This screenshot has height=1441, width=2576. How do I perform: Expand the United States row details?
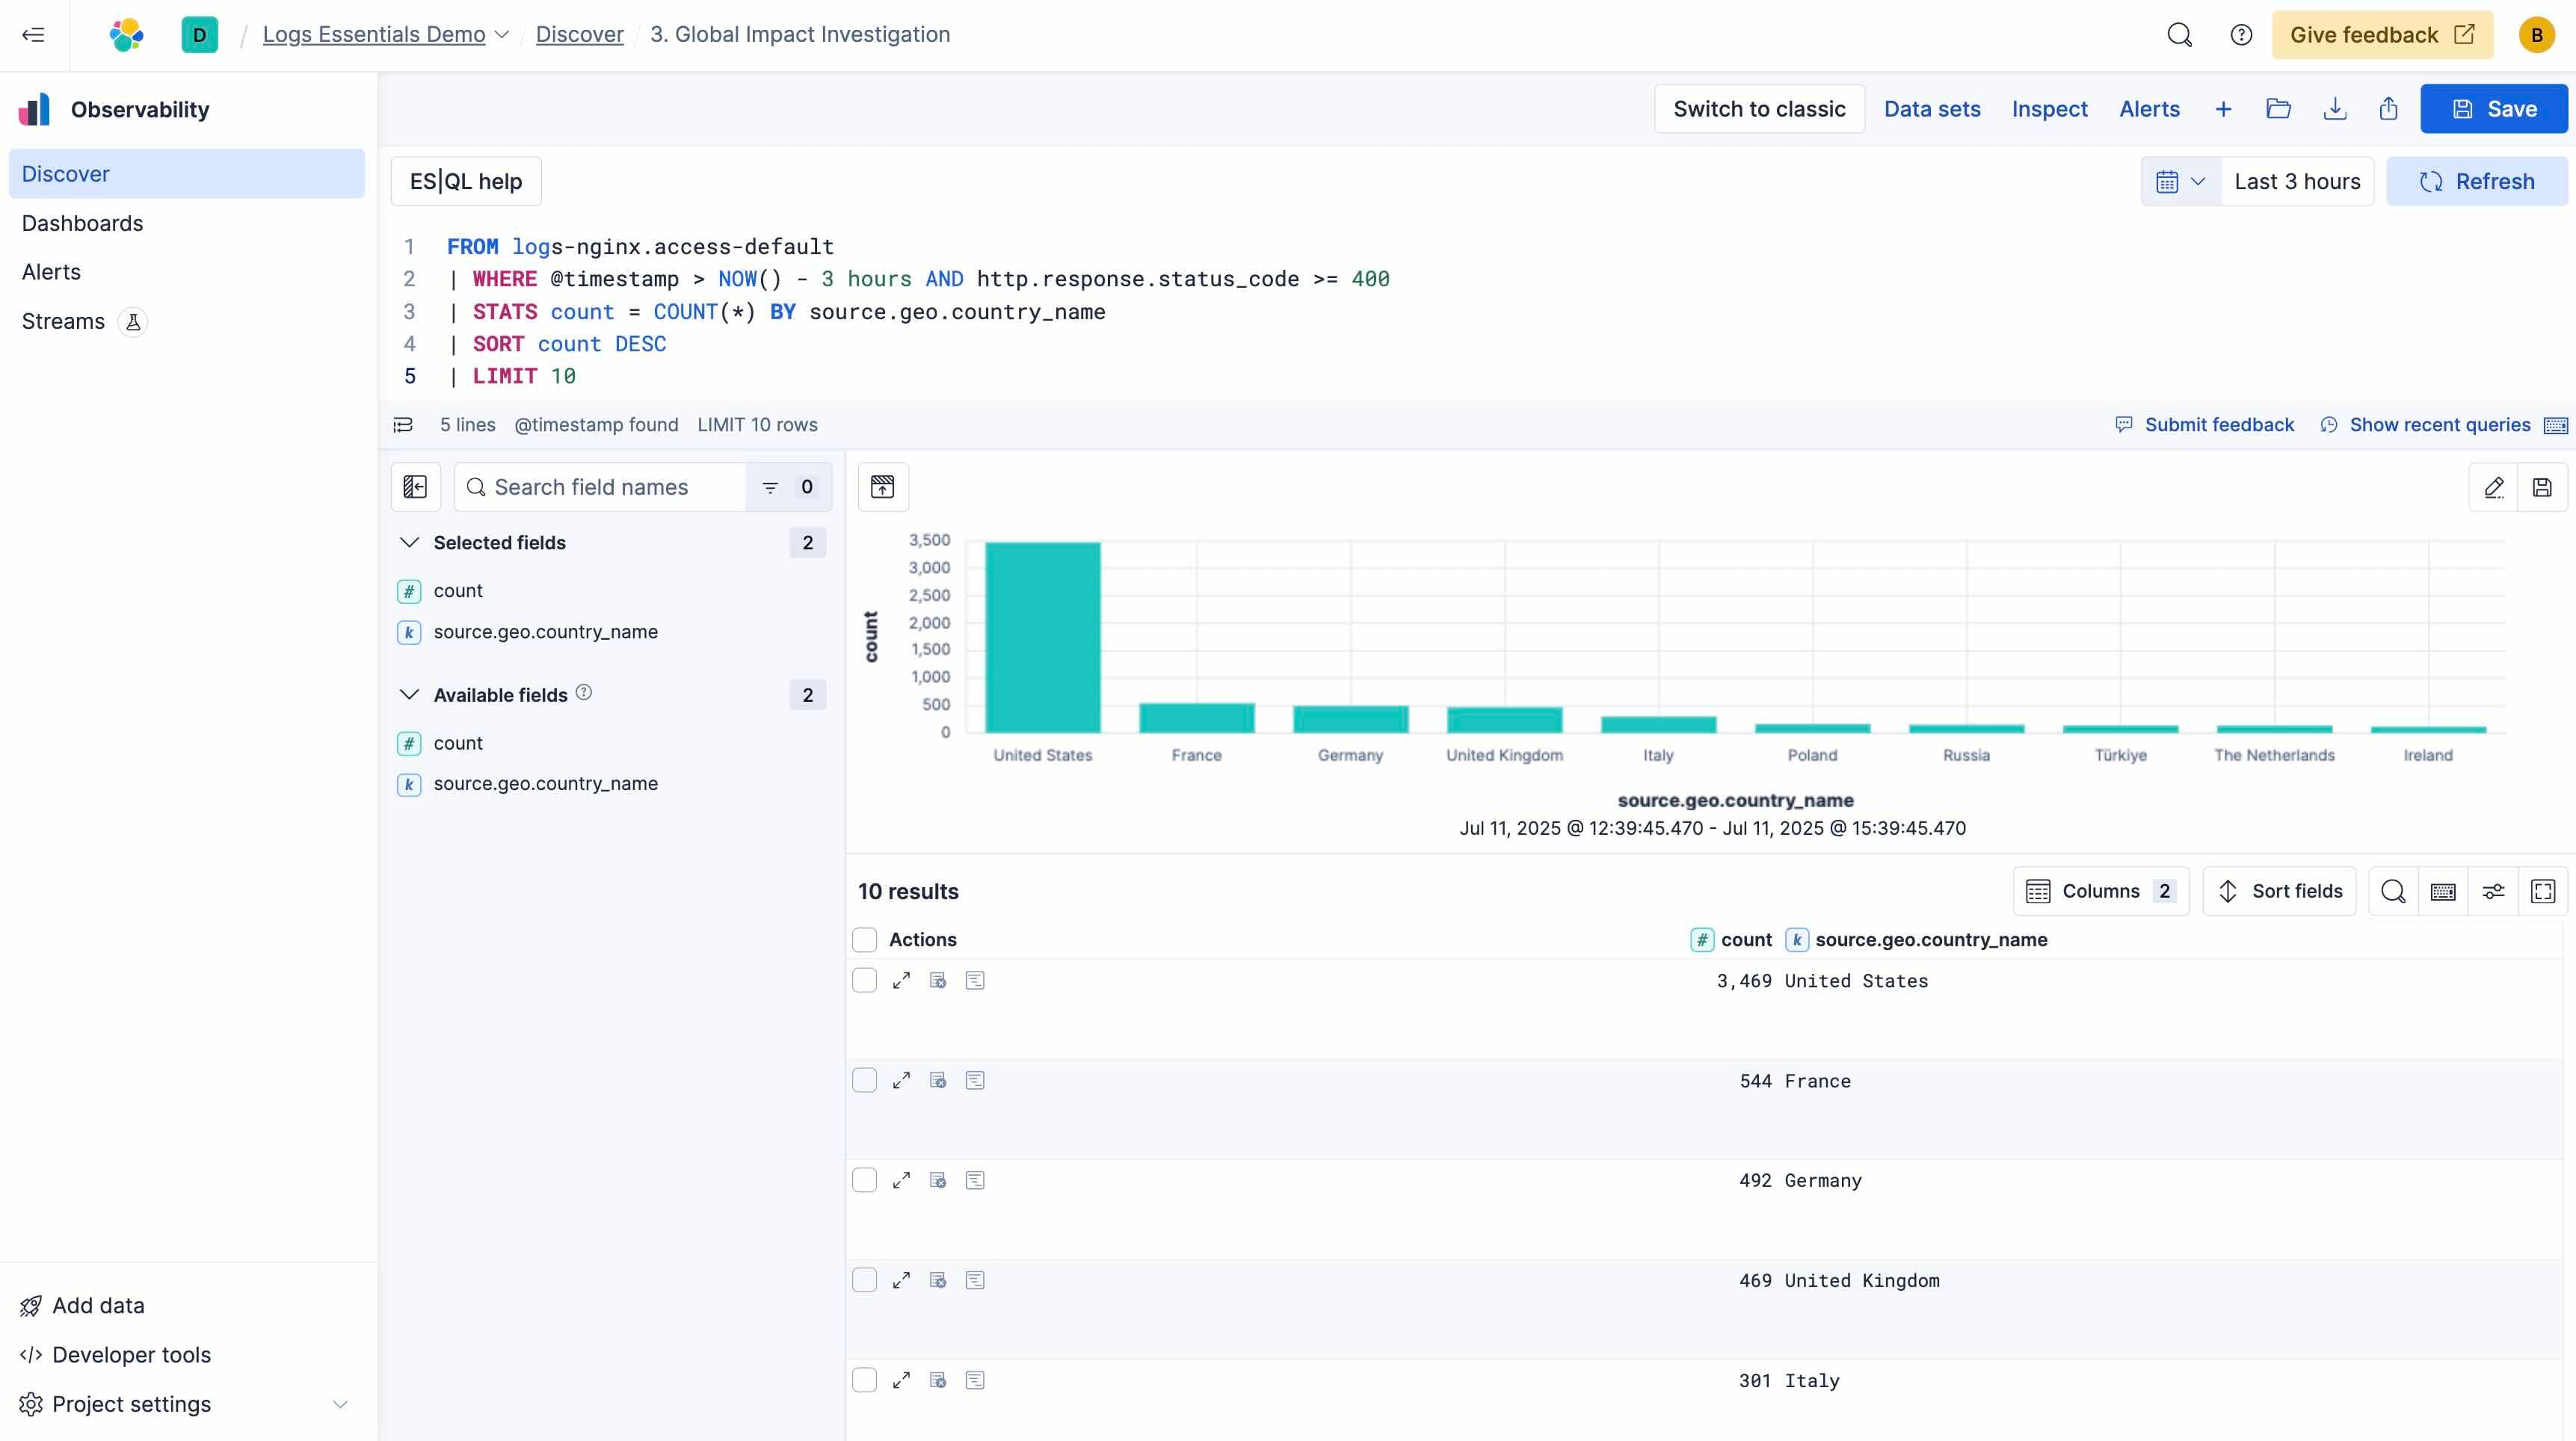pos(901,980)
